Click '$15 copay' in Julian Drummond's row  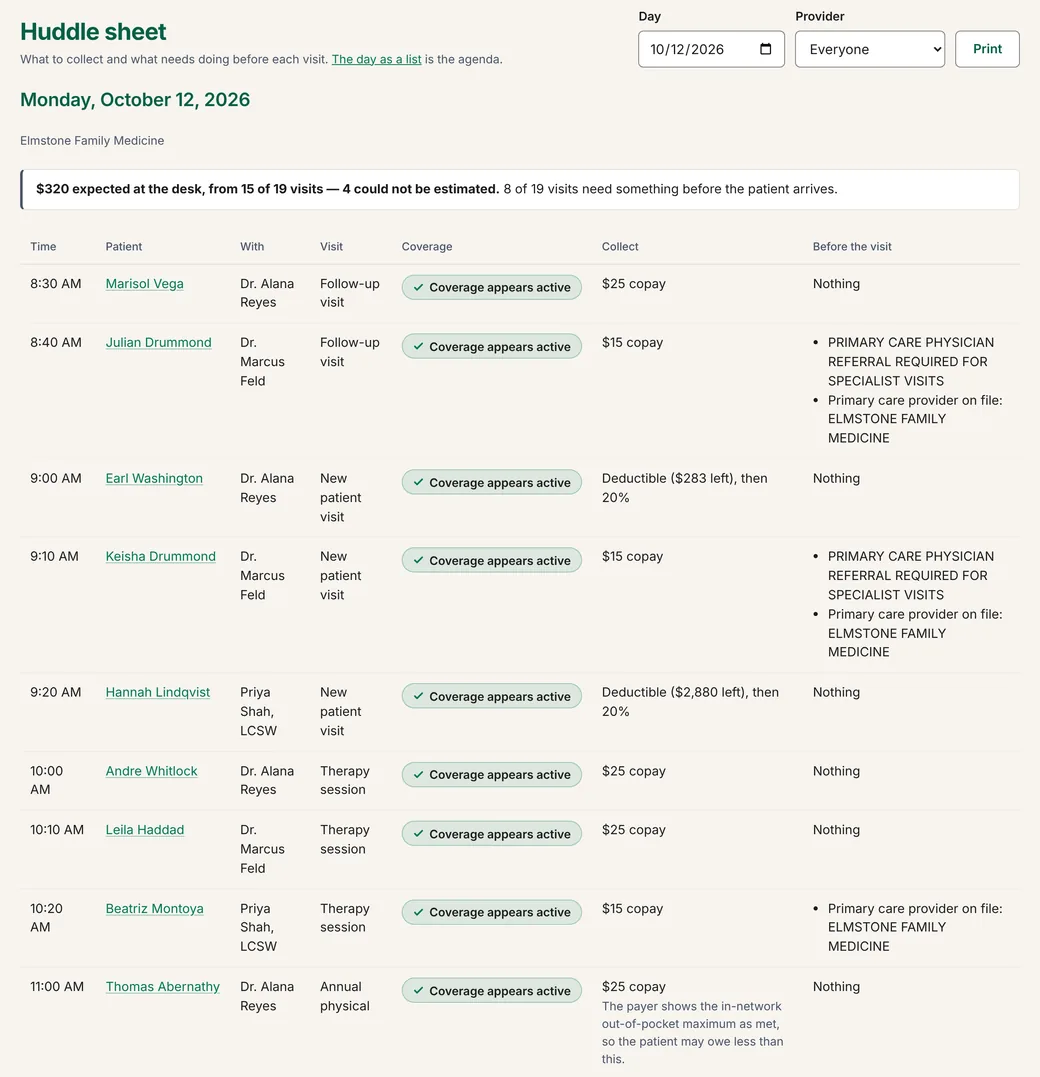coord(633,342)
